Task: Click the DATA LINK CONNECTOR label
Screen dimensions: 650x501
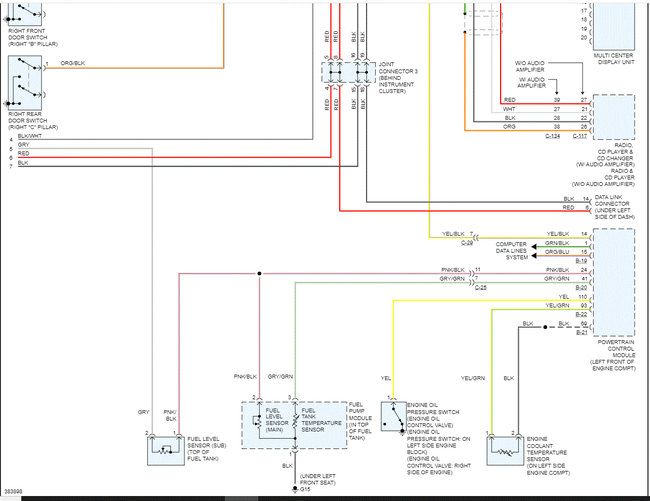Action: pyautogui.click(x=614, y=207)
